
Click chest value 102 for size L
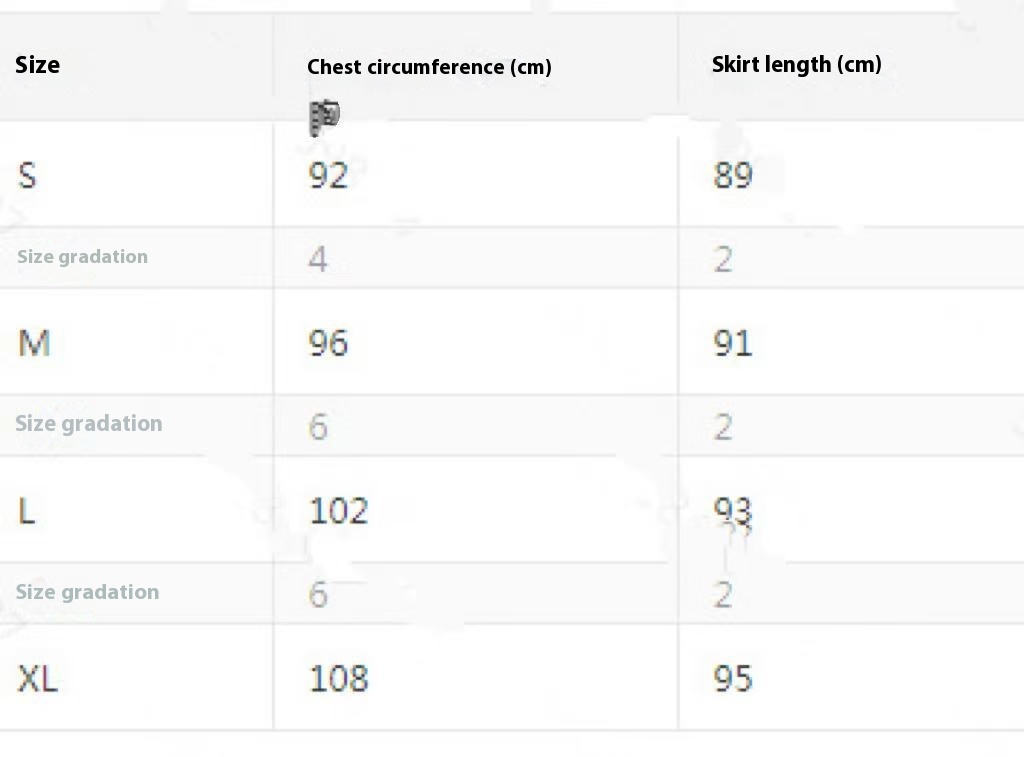[x=338, y=511]
